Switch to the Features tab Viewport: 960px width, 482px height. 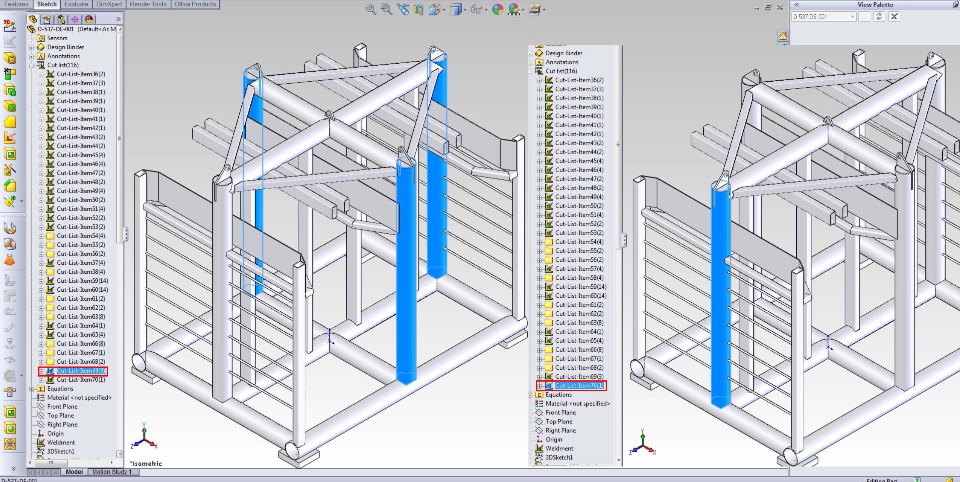pos(17,4)
